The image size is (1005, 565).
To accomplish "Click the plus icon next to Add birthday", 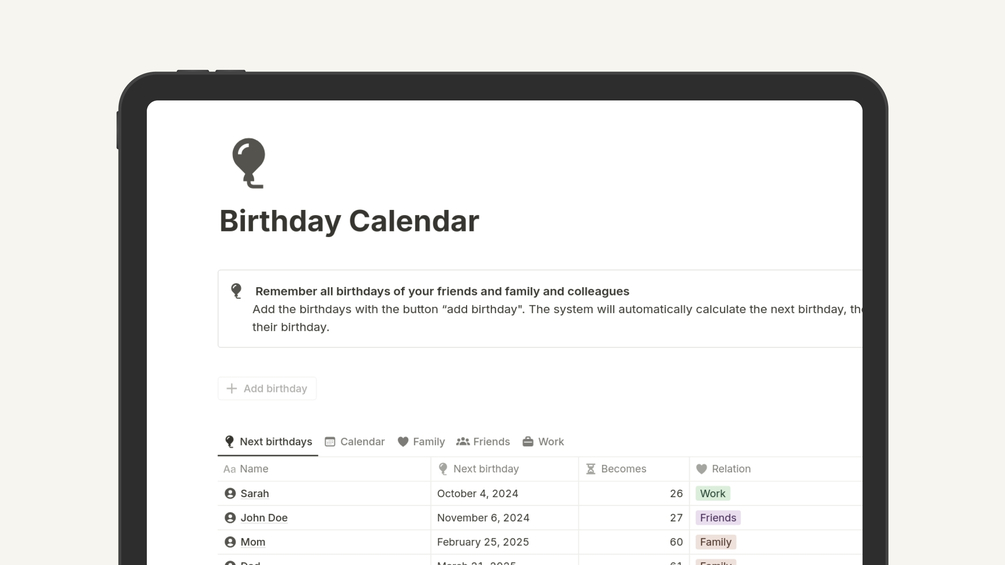I will click(x=232, y=389).
